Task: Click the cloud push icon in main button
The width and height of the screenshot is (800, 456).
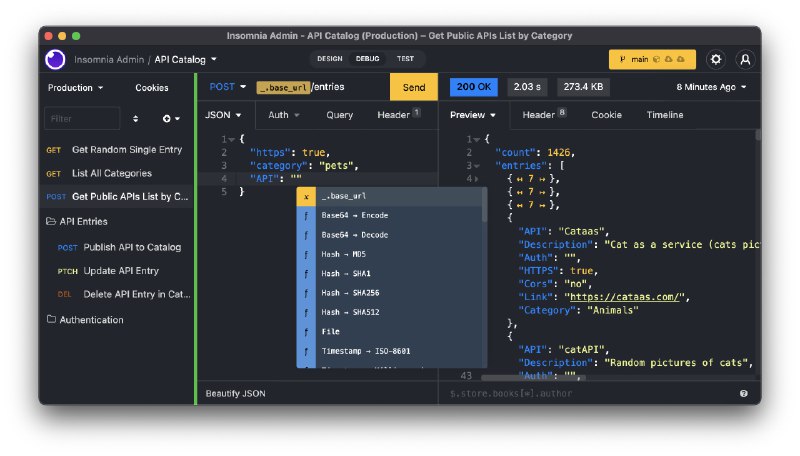Action: pyautogui.click(x=681, y=60)
